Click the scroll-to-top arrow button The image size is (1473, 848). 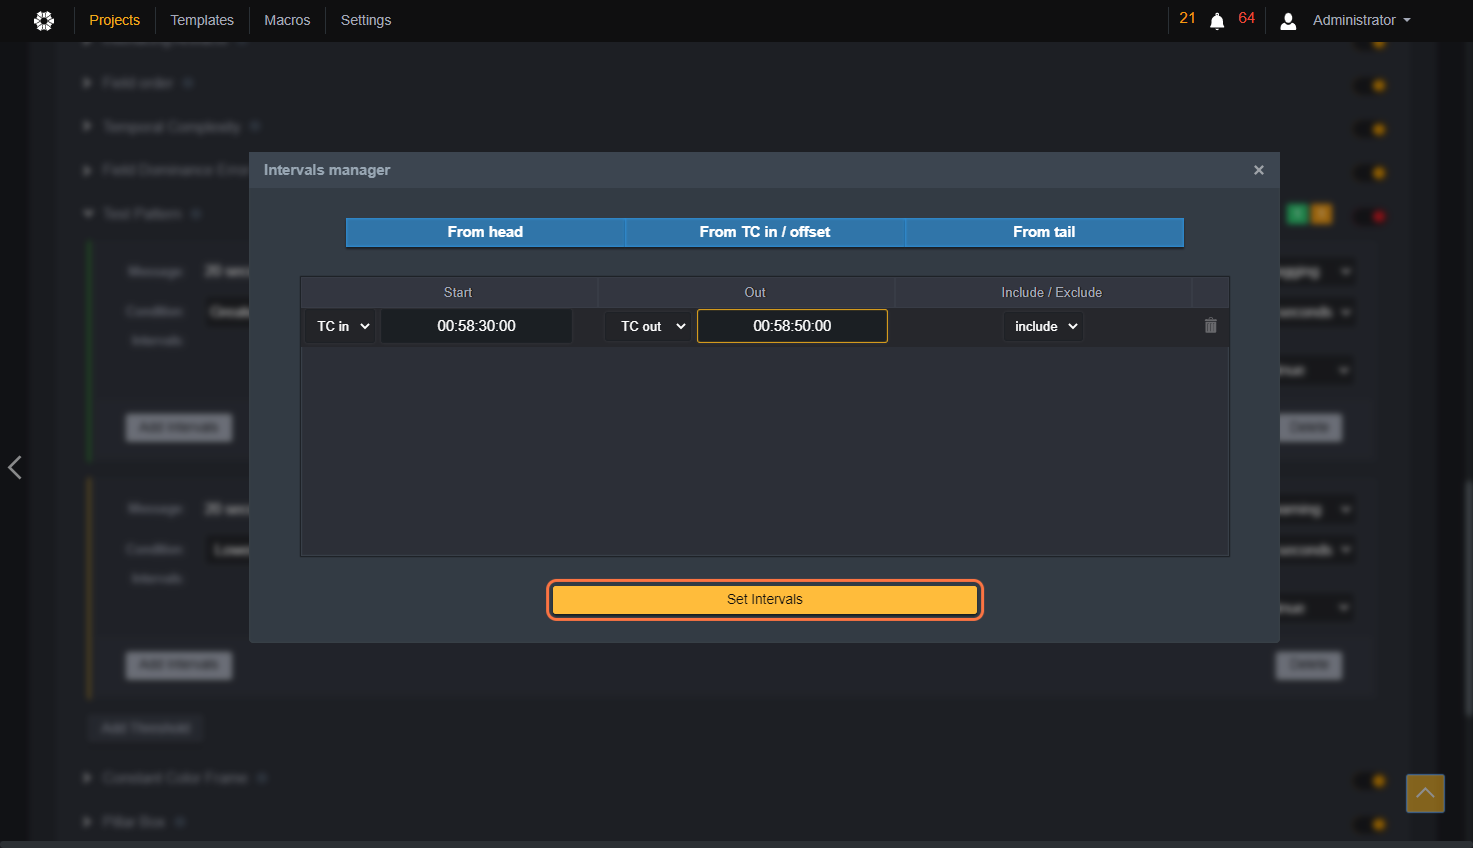tap(1425, 793)
